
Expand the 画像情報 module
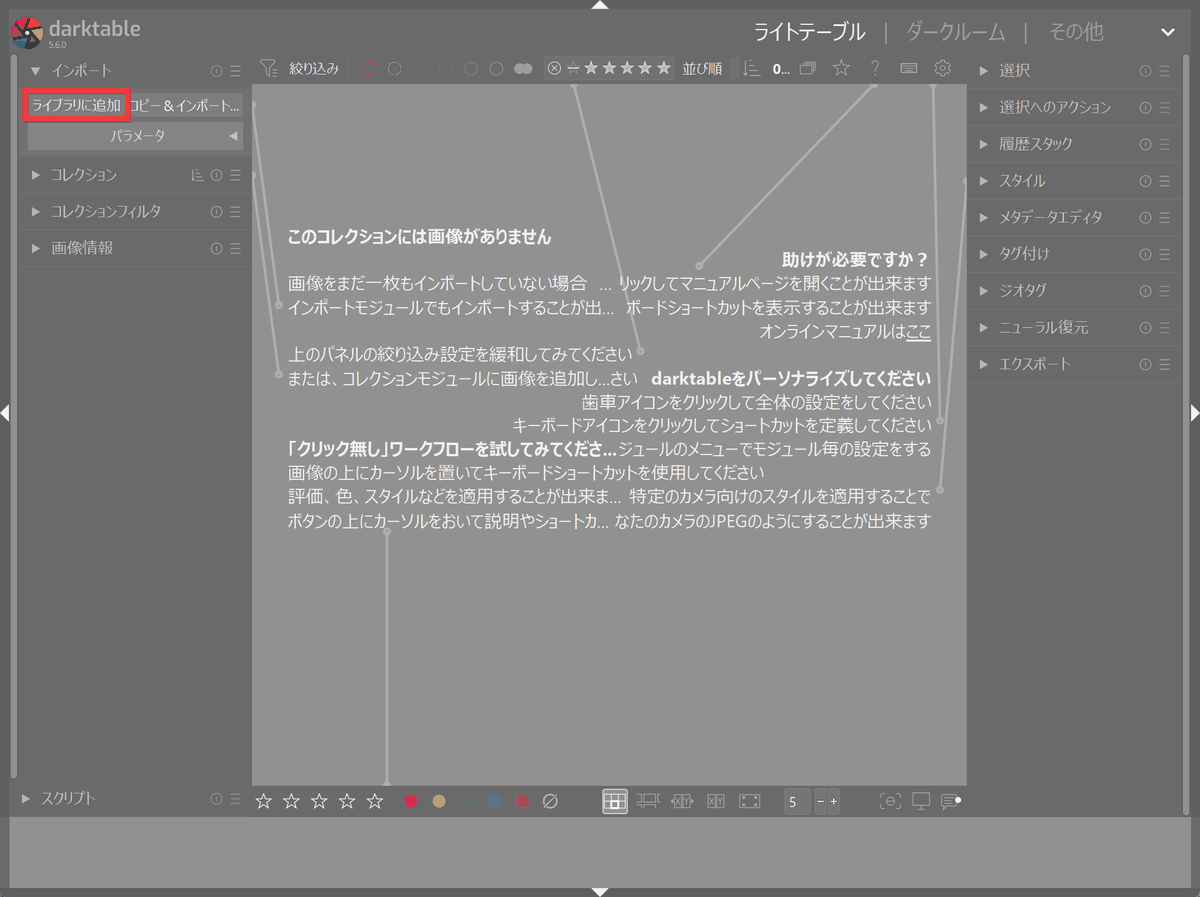pyautogui.click(x=36, y=248)
